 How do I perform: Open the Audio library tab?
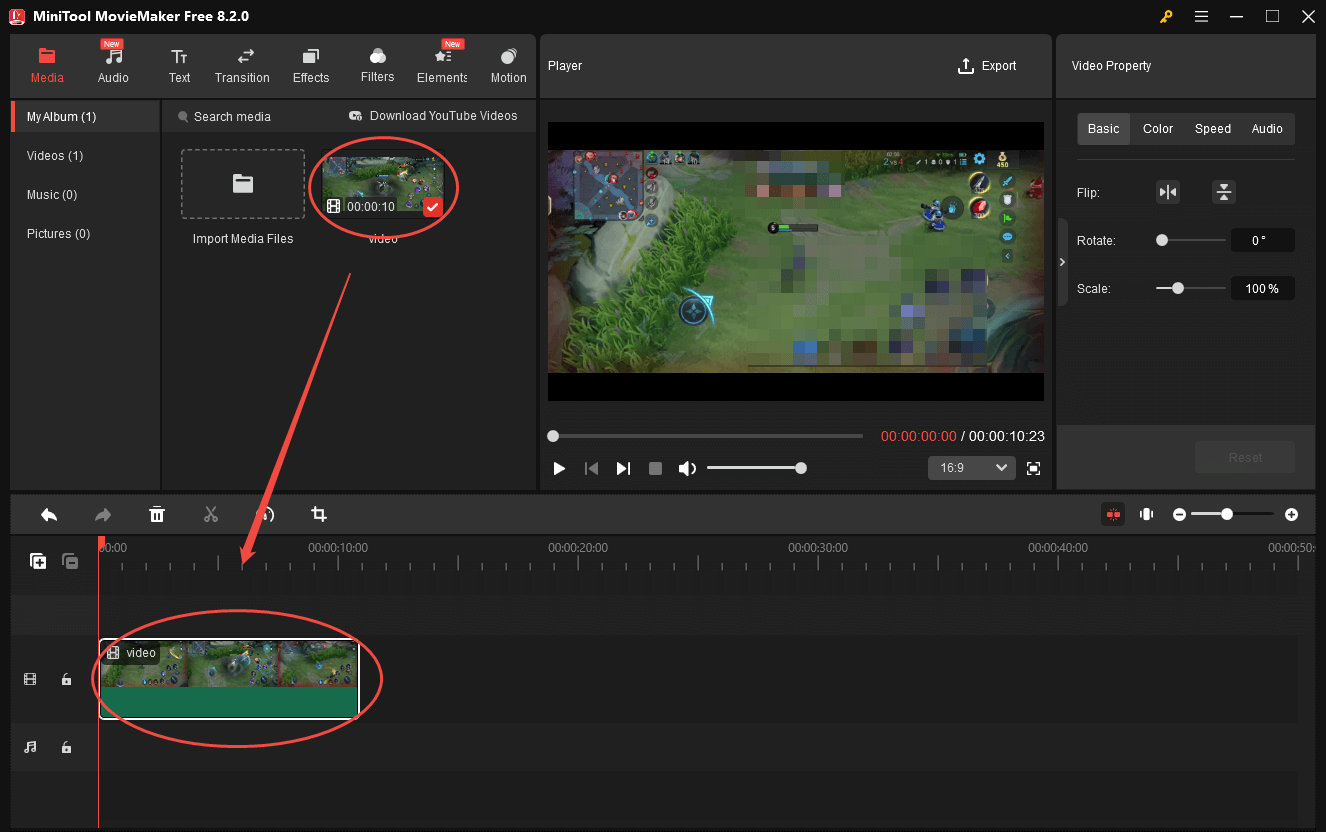coord(113,65)
